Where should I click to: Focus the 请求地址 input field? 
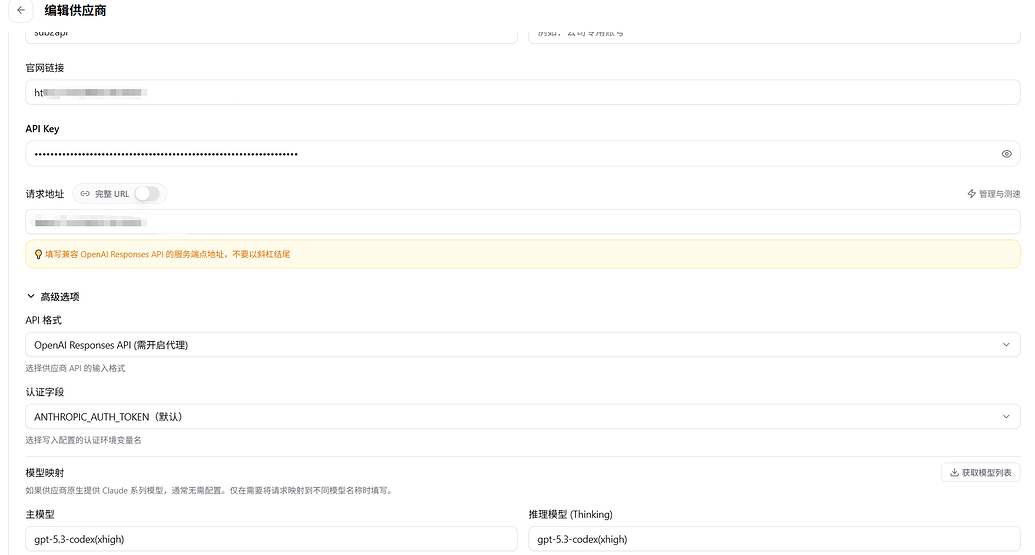(523, 222)
